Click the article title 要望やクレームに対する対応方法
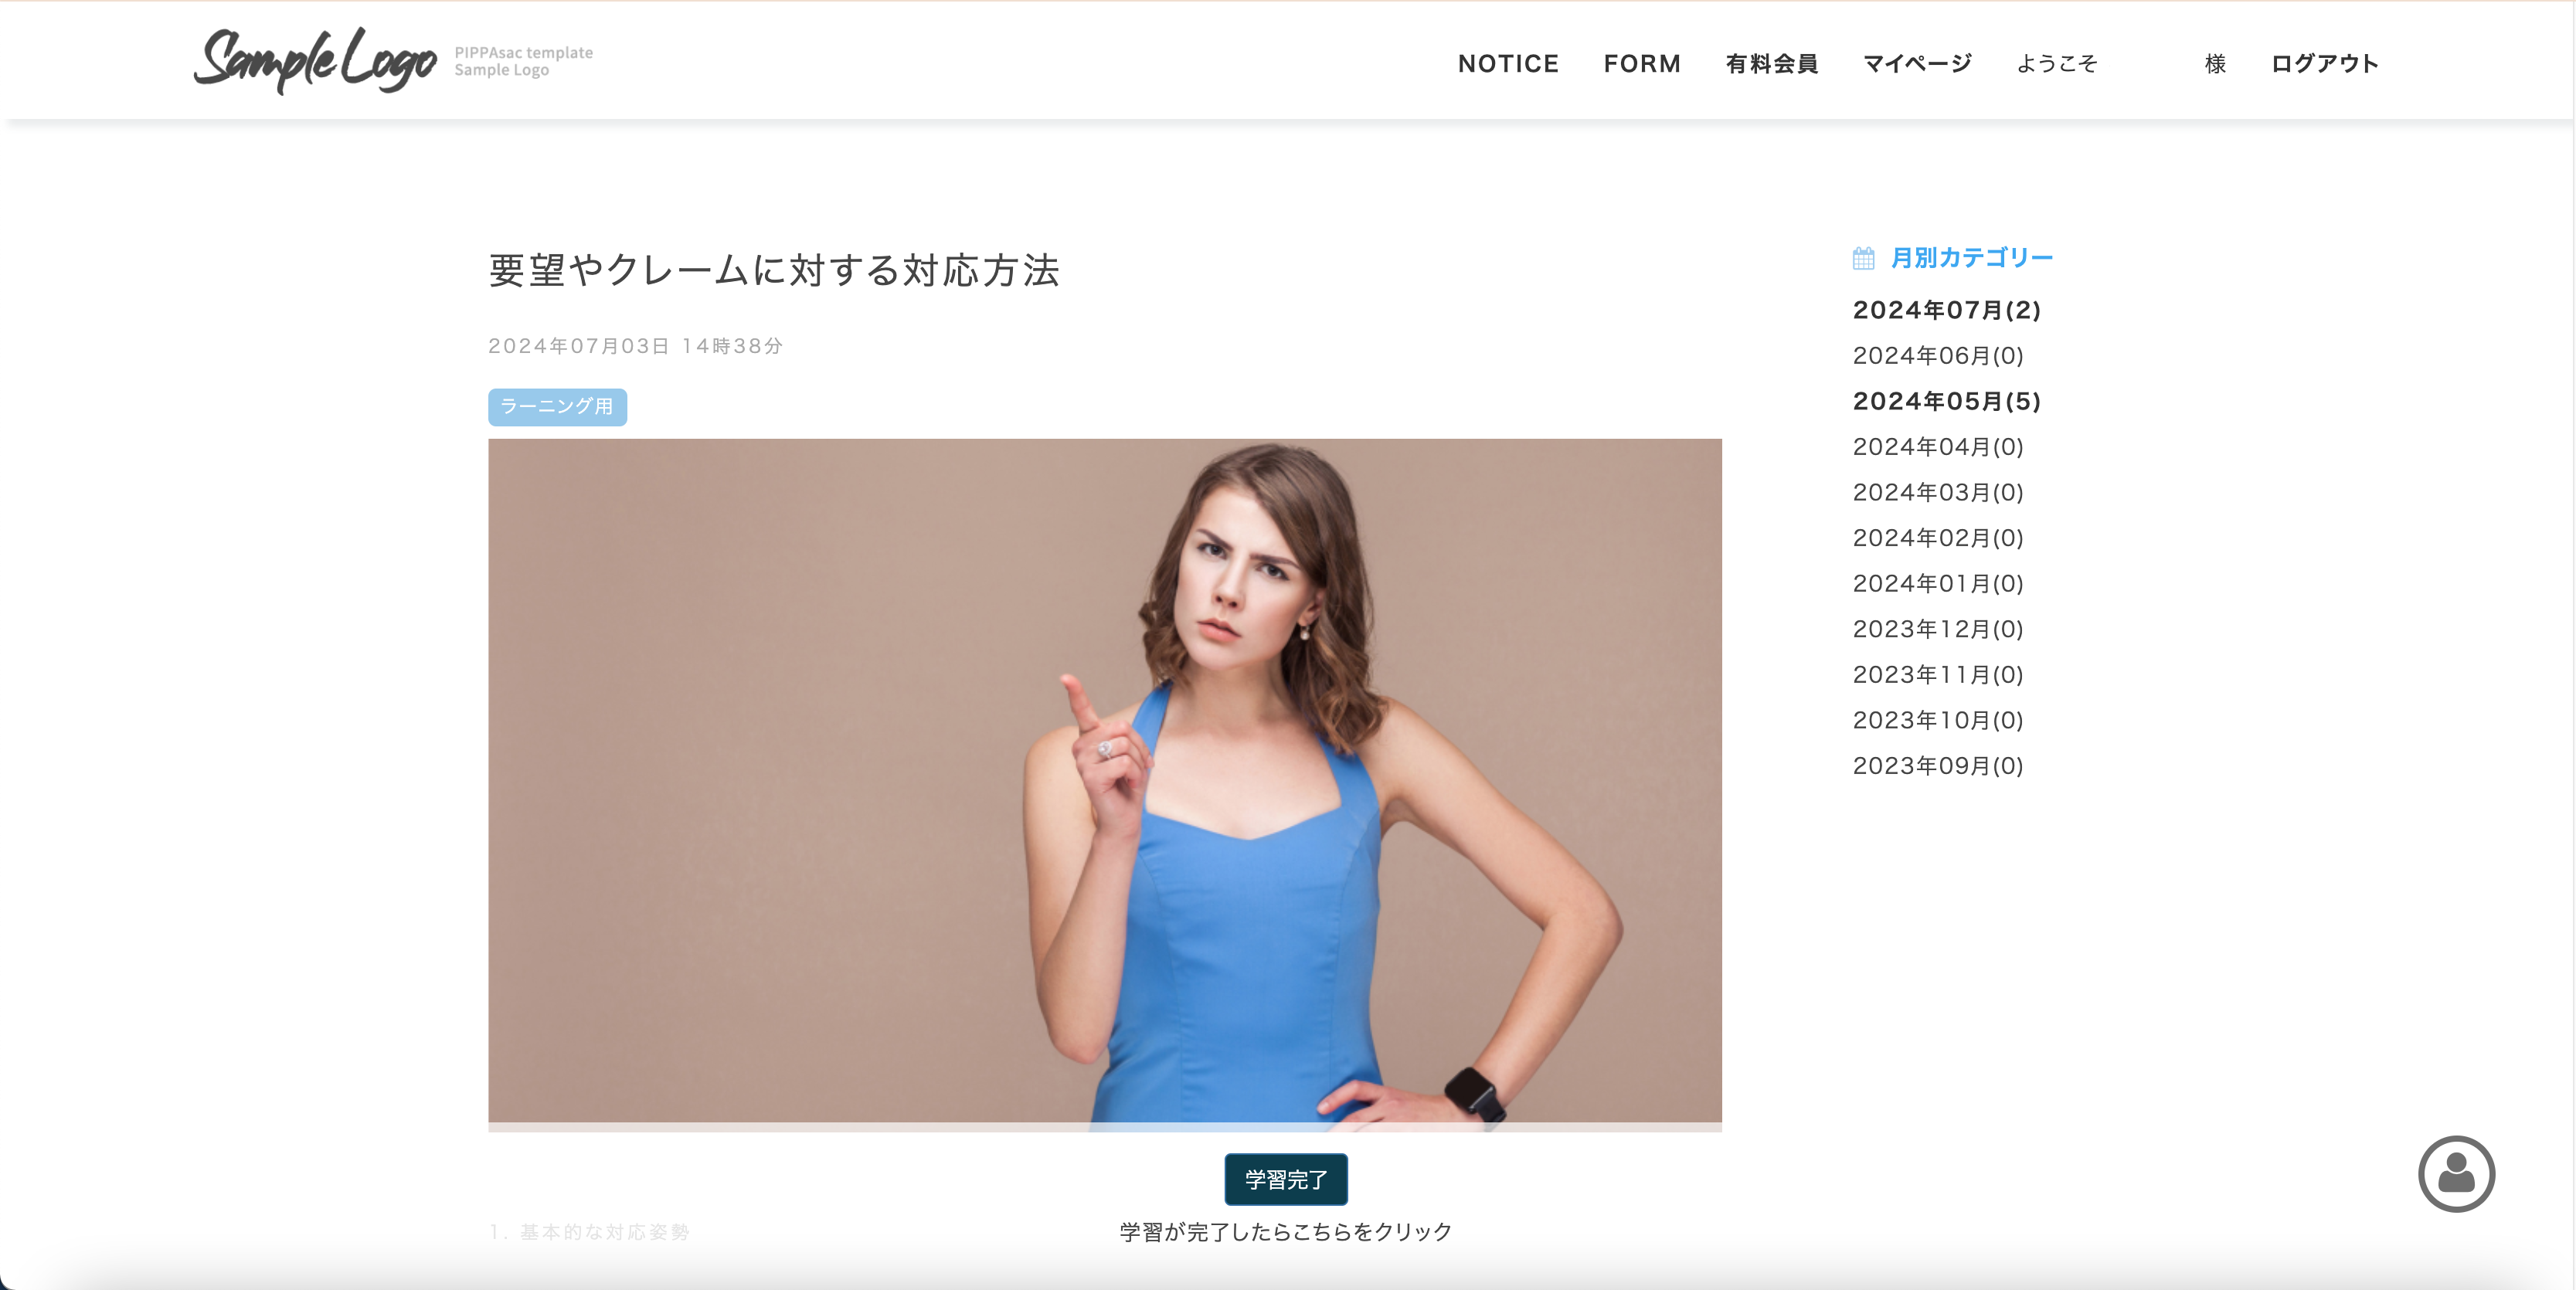This screenshot has width=2576, height=1290. (x=774, y=270)
